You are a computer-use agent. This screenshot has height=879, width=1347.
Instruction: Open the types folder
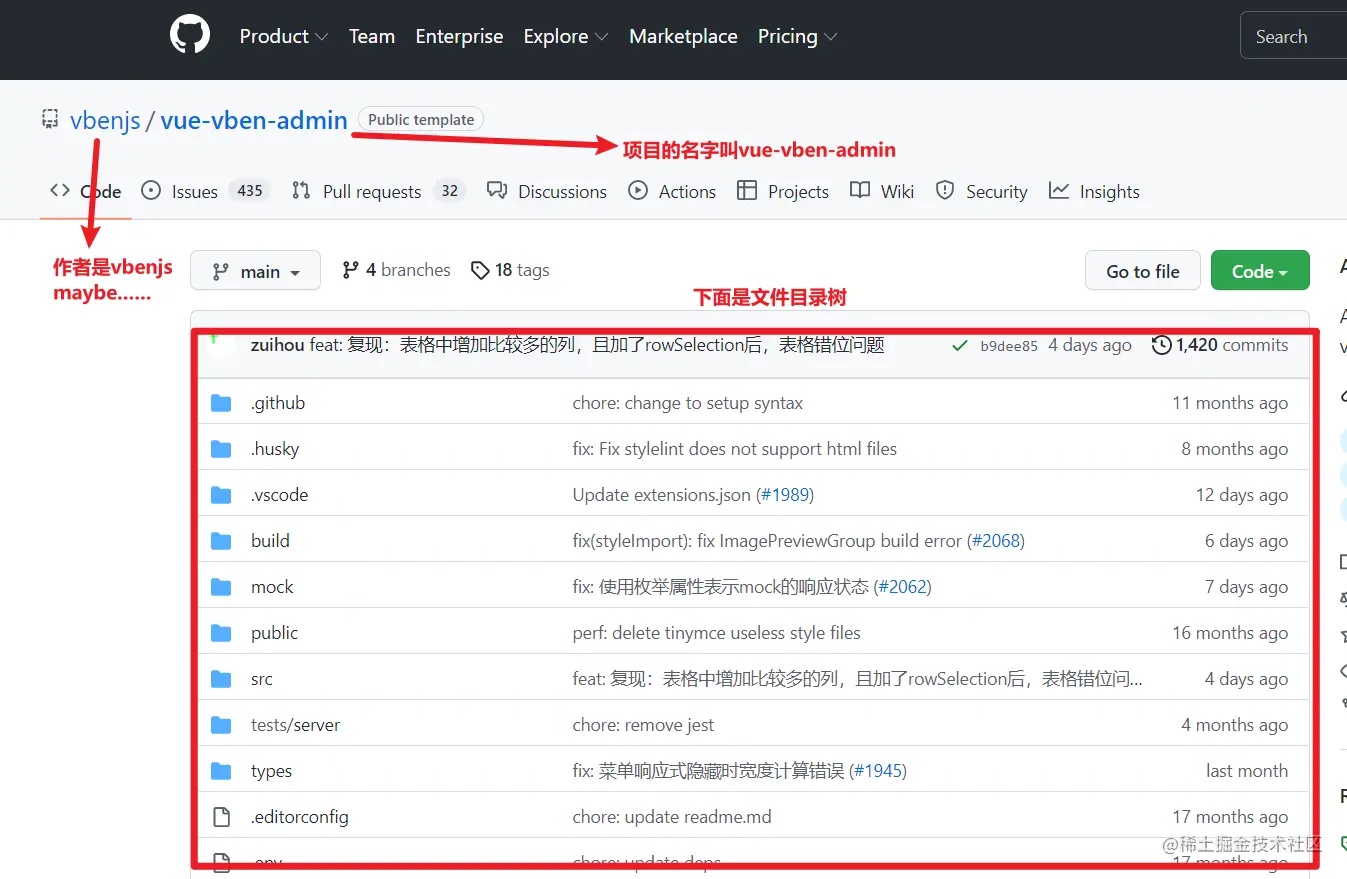(271, 771)
